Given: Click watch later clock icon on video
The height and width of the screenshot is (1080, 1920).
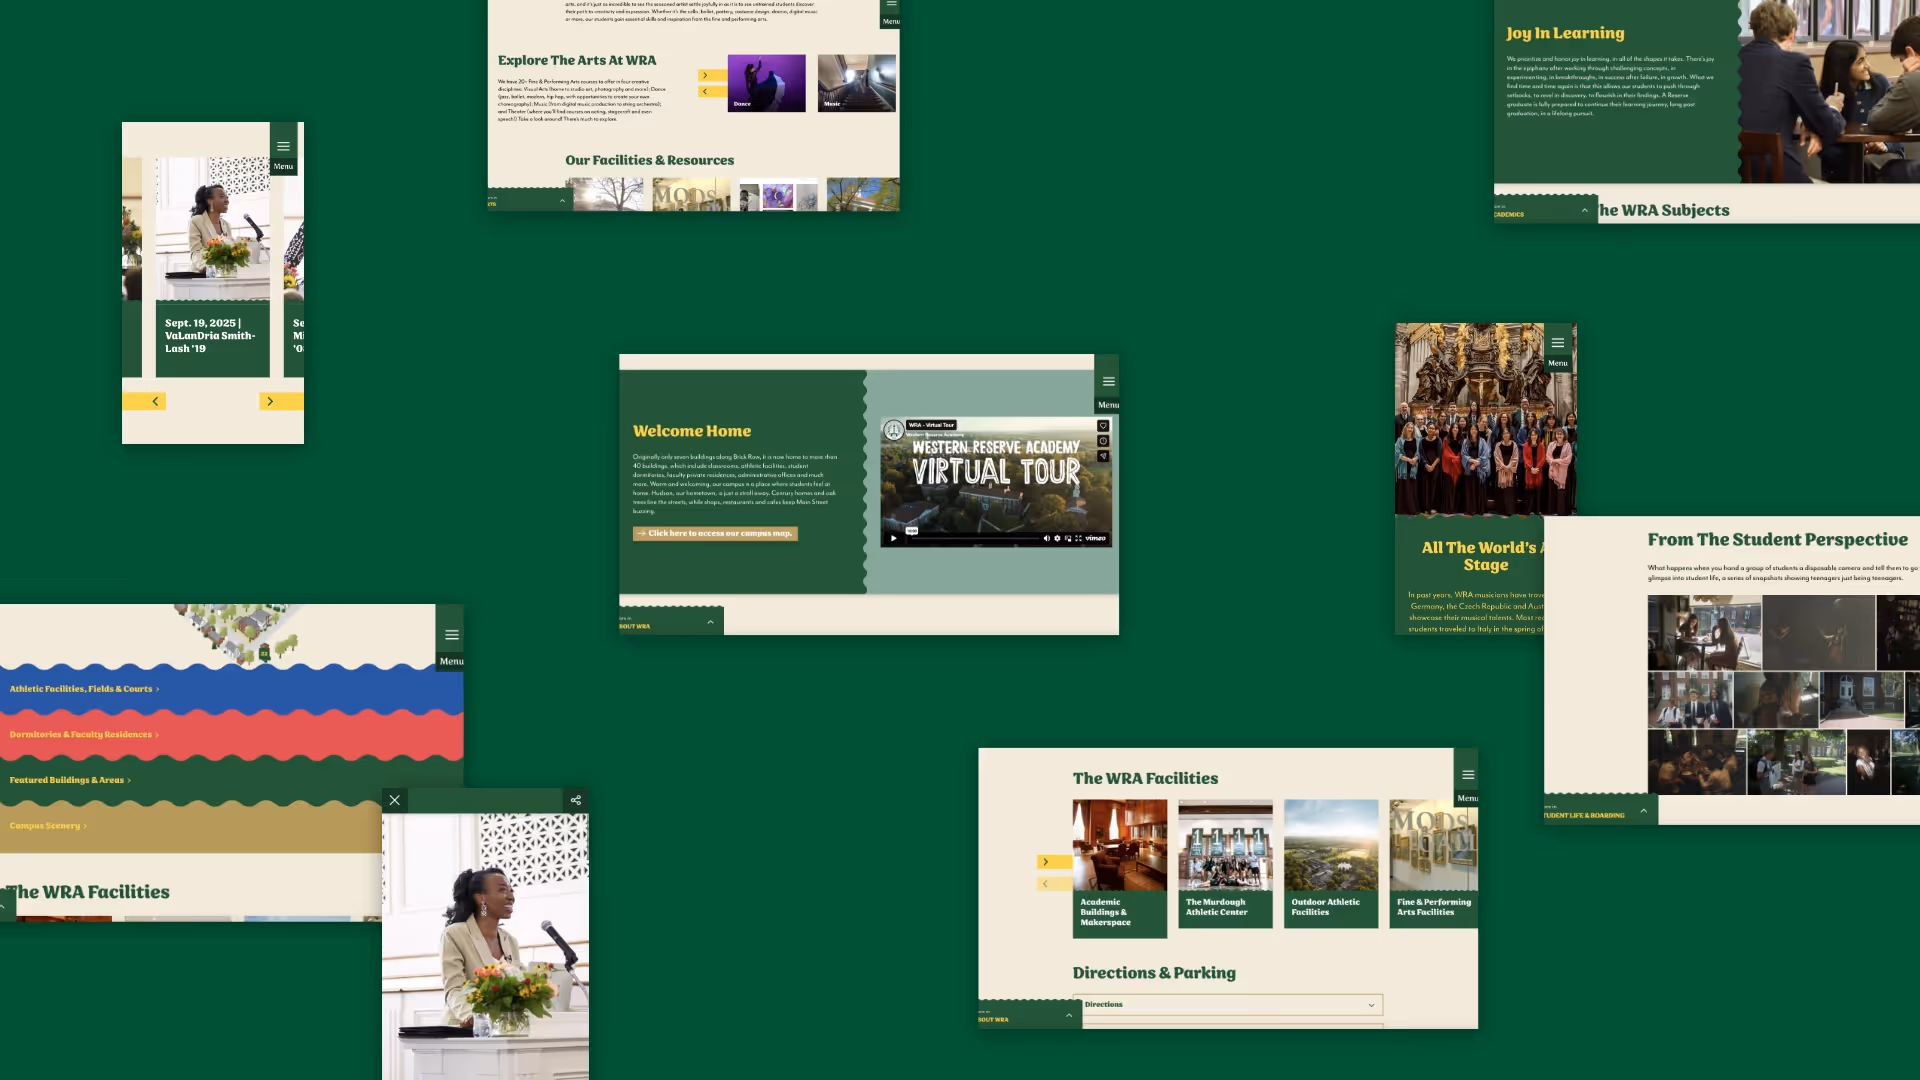Looking at the screenshot, I should pyautogui.click(x=1103, y=441).
